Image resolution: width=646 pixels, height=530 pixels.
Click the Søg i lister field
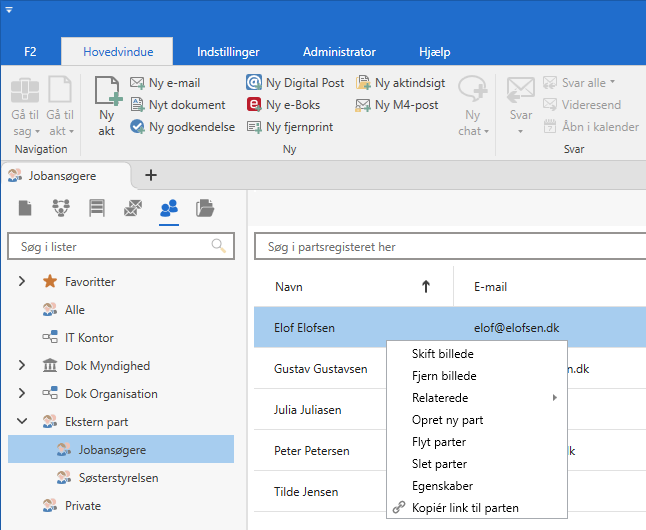click(x=121, y=246)
